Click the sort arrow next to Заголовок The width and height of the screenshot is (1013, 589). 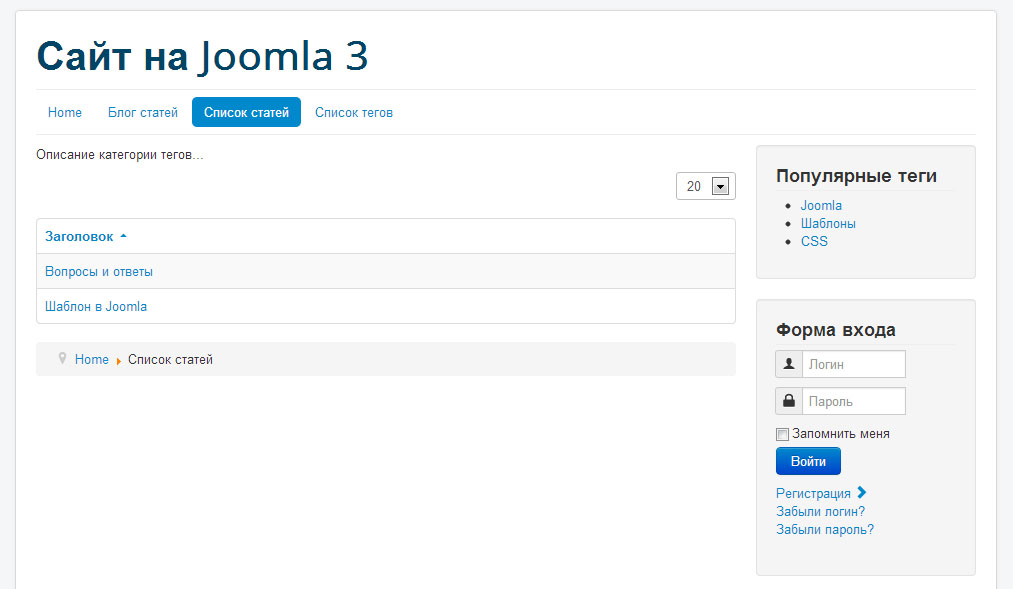coord(123,237)
